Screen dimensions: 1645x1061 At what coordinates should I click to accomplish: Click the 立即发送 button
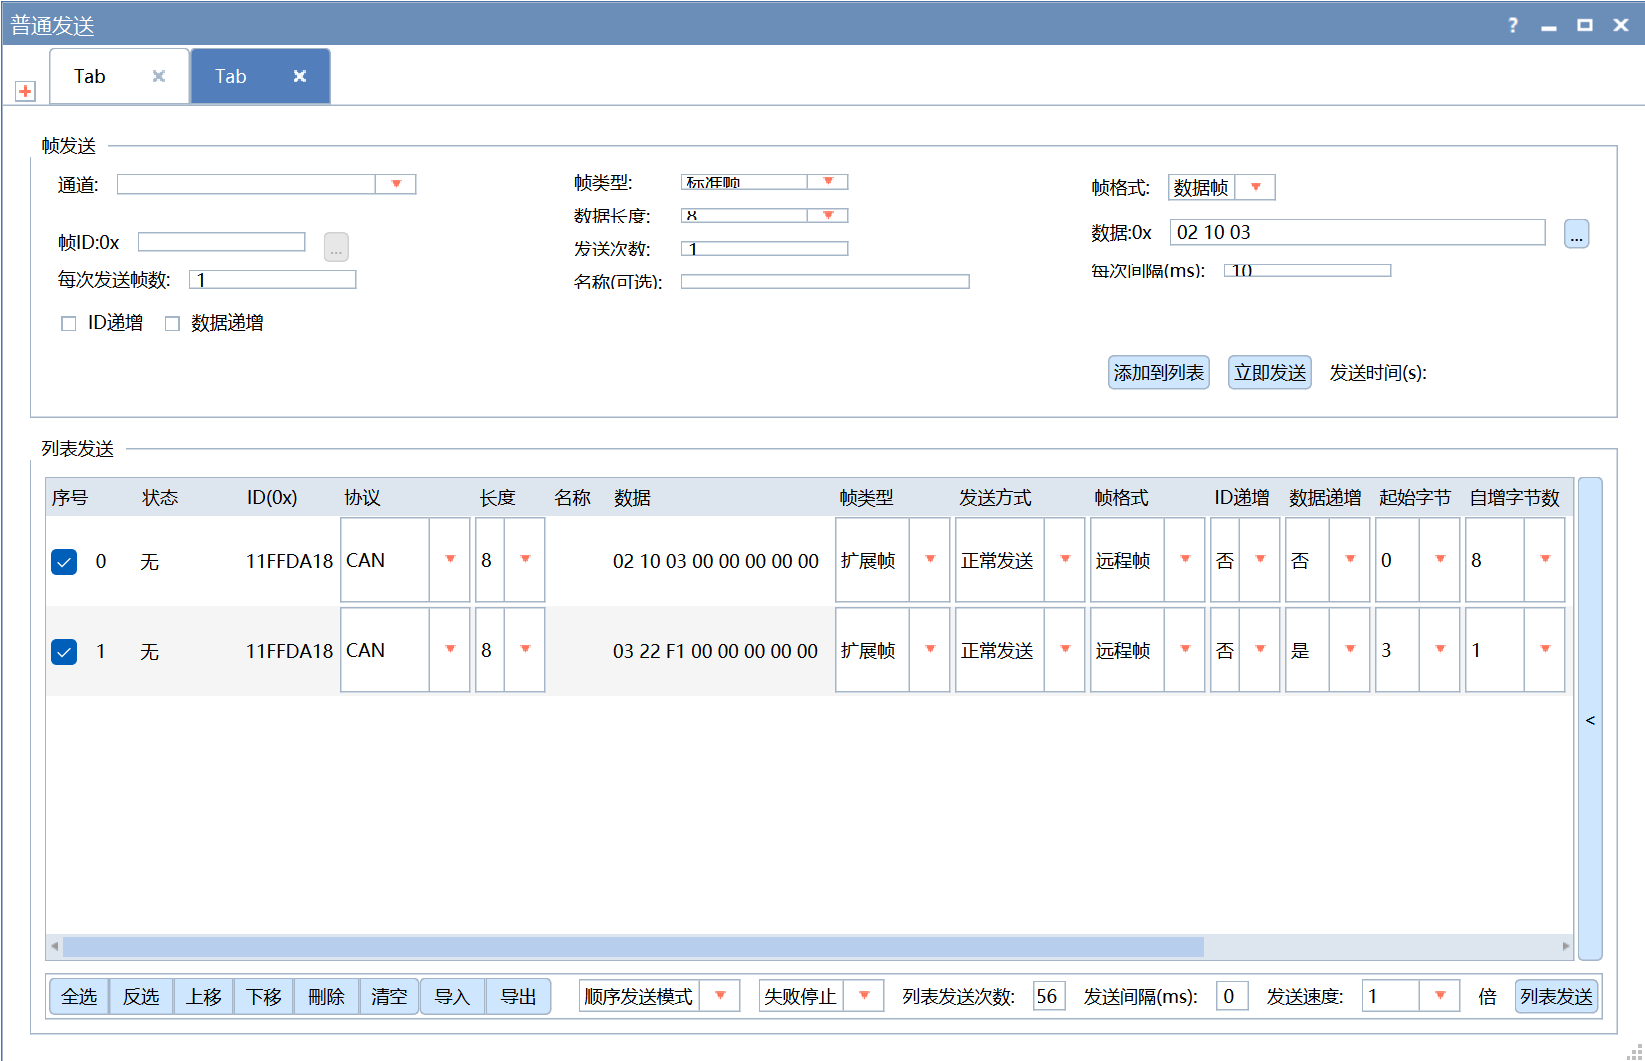tap(1270, 373)
